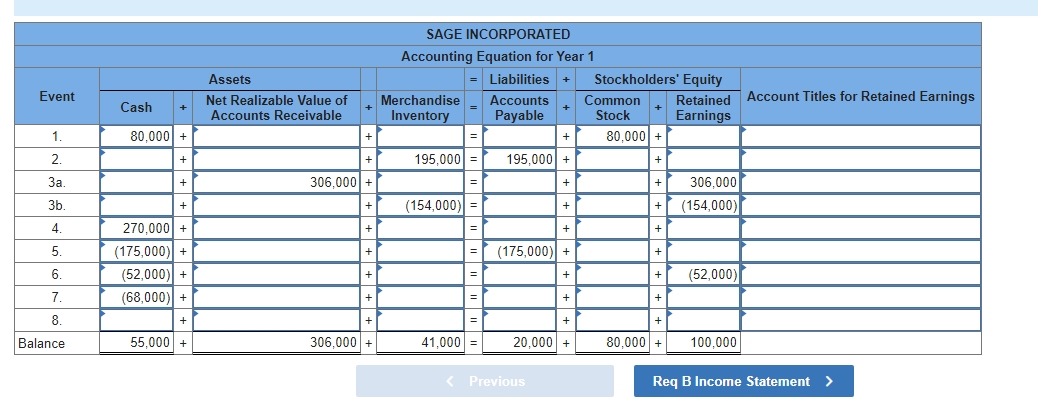Open Account Titles dropdown for event 1
The image size is (1038, 403).
point(861,136)
